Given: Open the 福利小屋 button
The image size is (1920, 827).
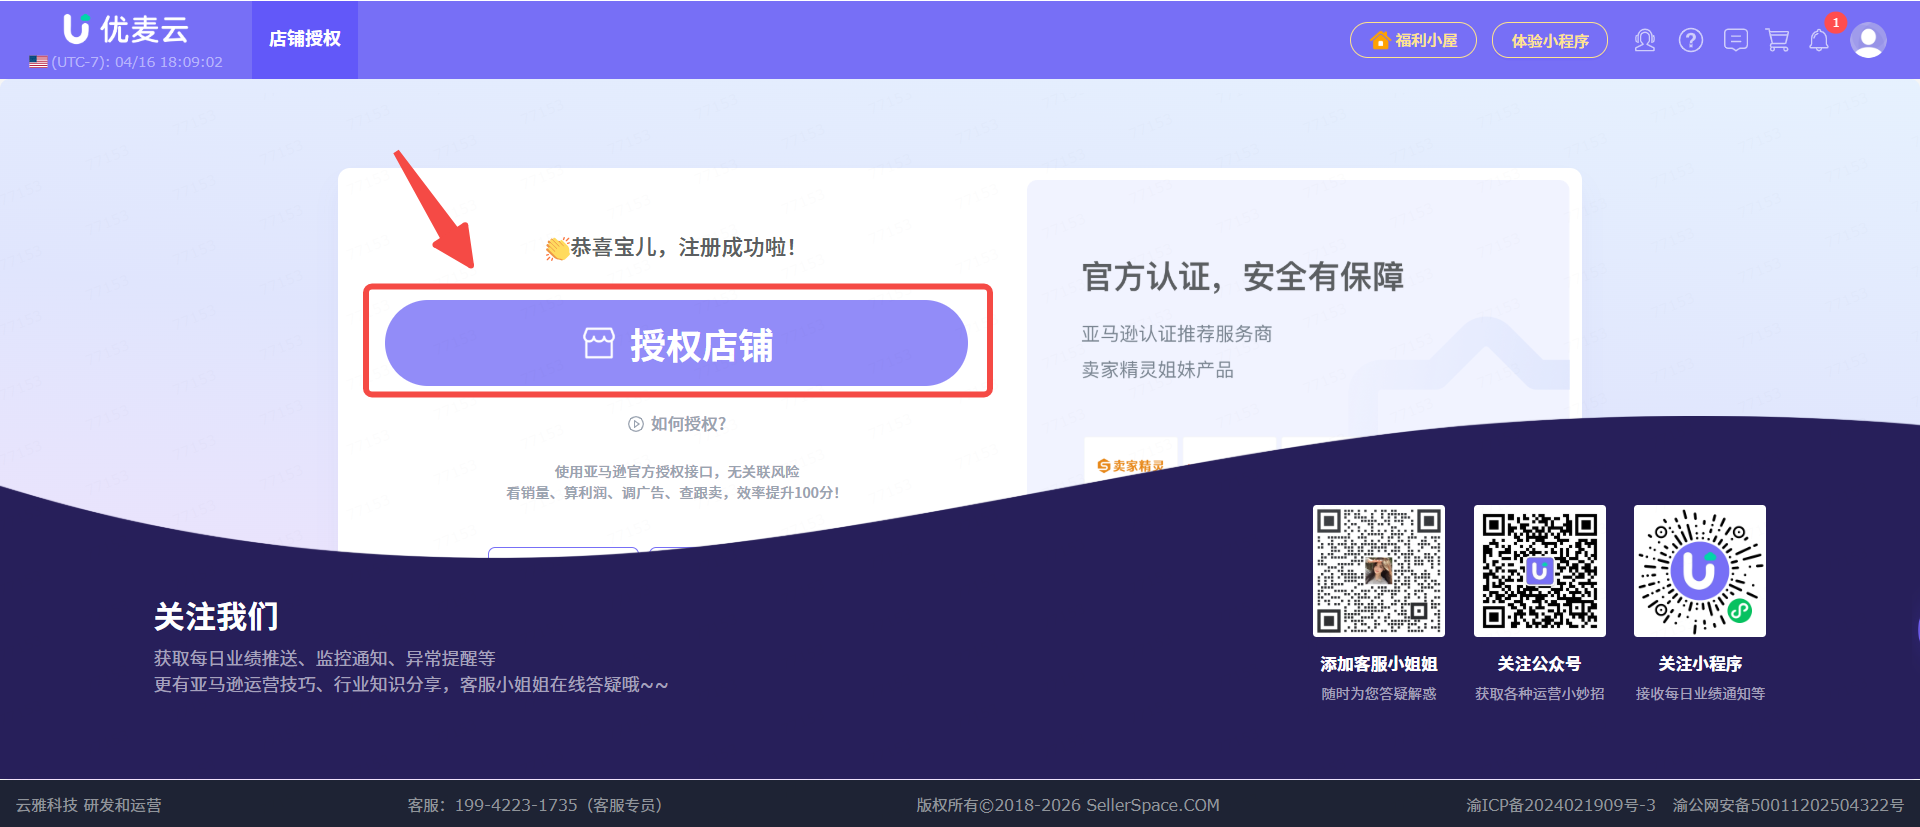Looking at the screenshot, I should coord(1413,40).
